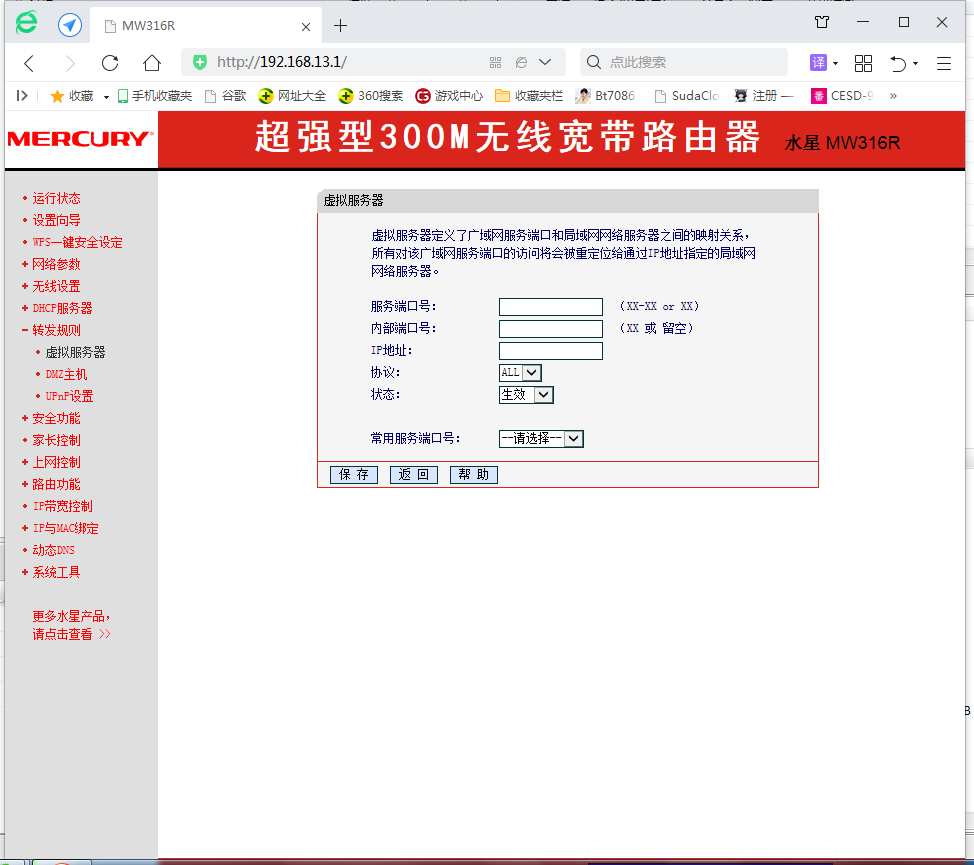Screen dimensions: 974x865
Task: Expand the undo closed tabs dropdown
Action: 916,64
